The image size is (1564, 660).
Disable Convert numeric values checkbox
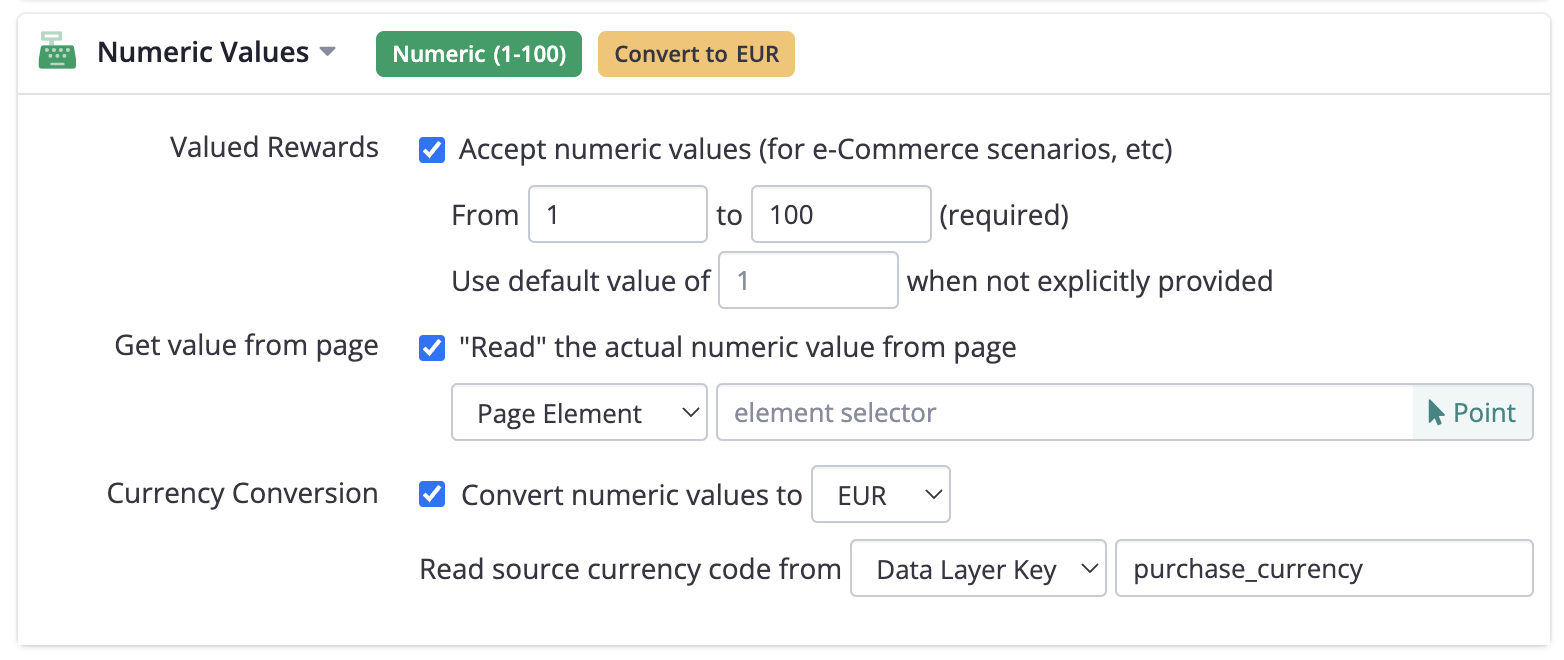click(432, 494)
